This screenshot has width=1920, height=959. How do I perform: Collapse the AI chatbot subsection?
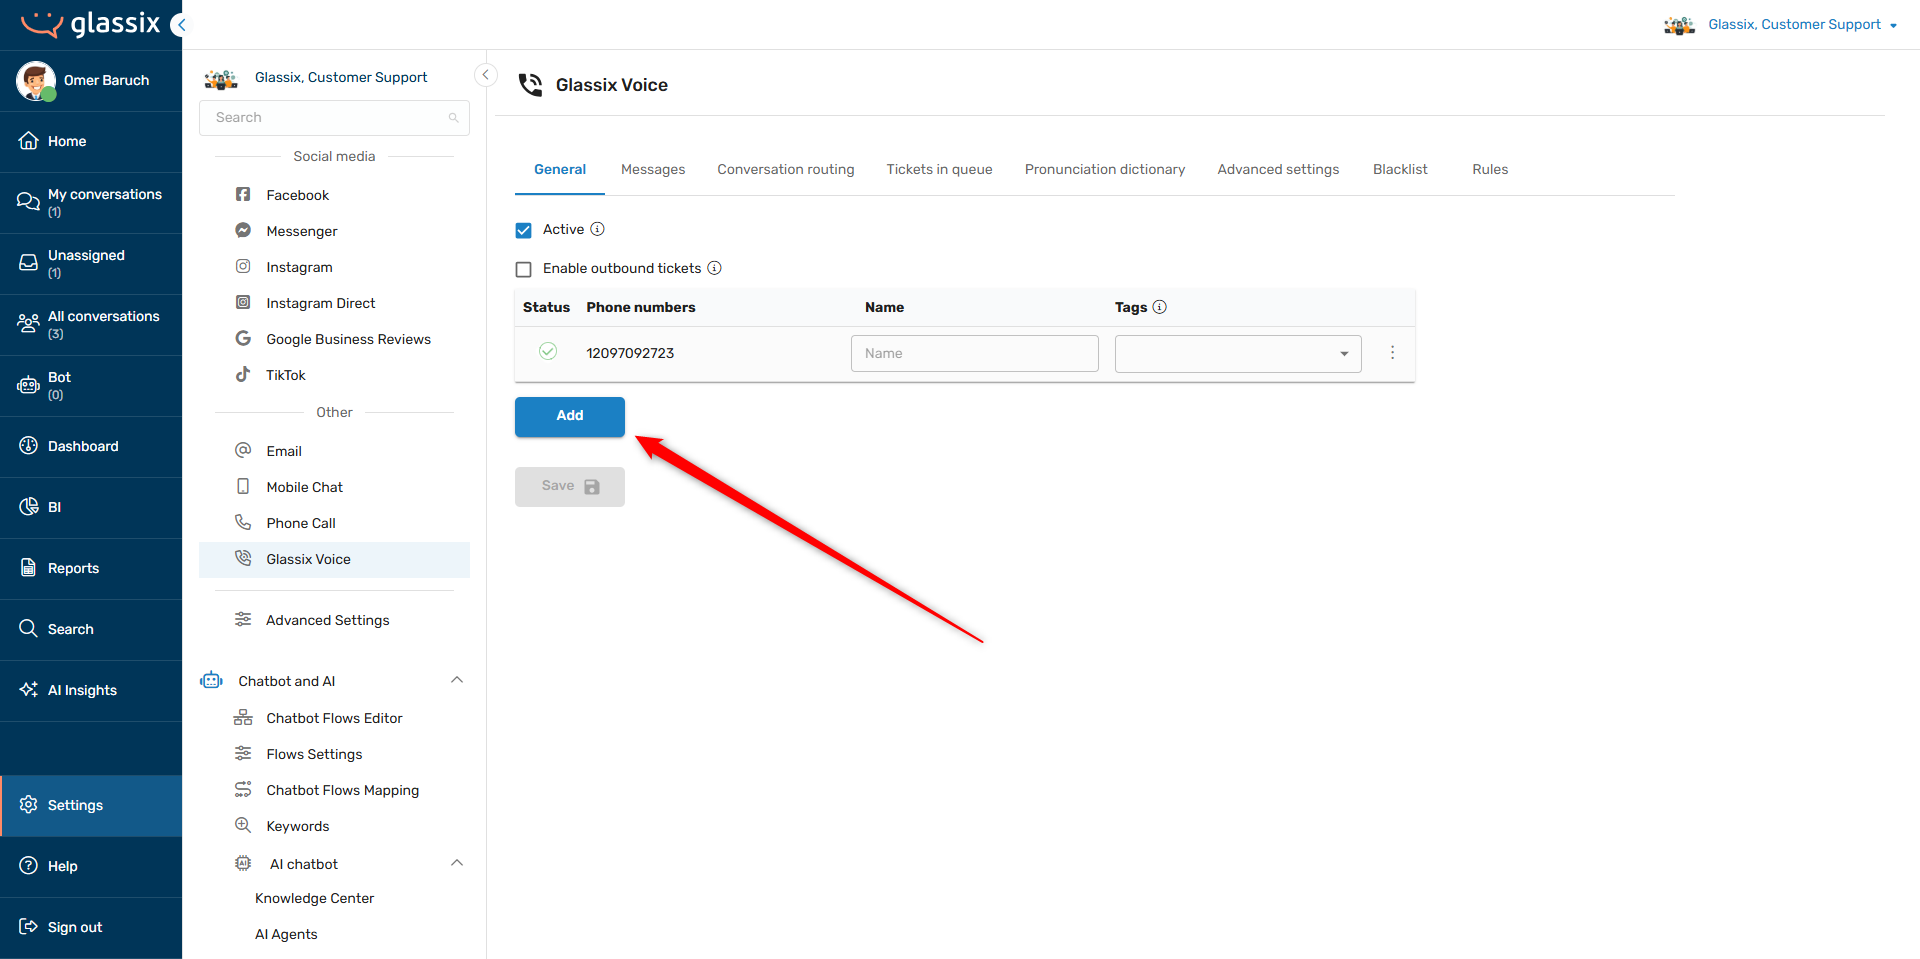click(x=457, y=863)
